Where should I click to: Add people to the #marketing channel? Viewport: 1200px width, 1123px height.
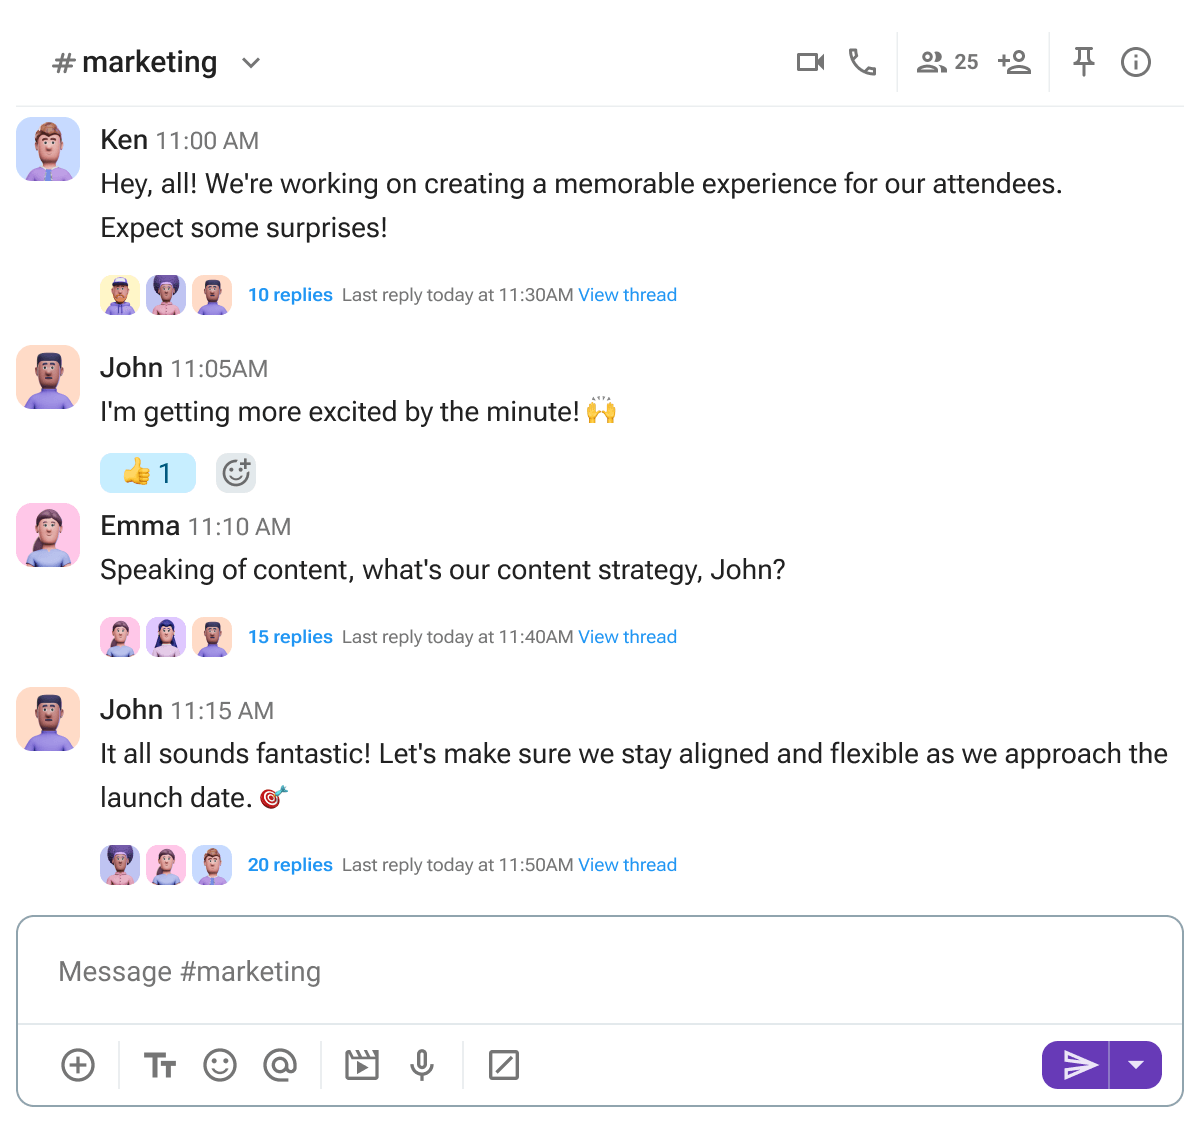1014,61
